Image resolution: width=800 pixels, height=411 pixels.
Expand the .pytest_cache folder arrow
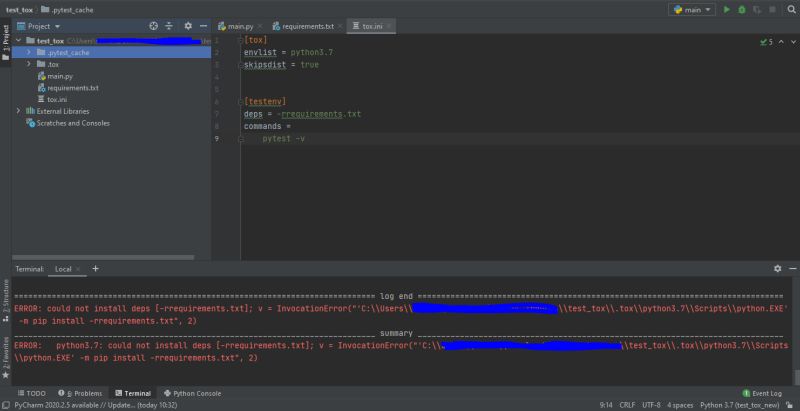click(29, 53)
